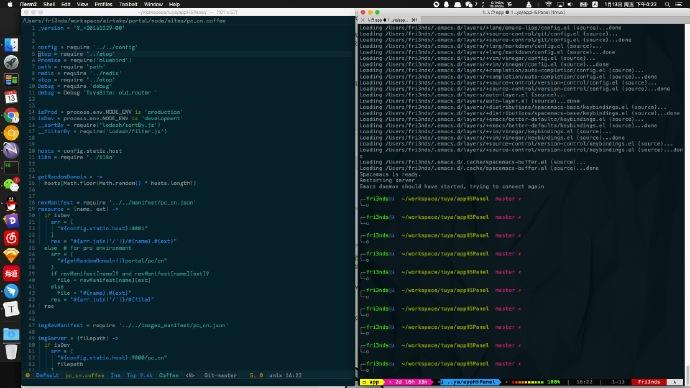Click the yellow dot in Emacs mode line
690x388 pixels.
pos(28,375)
